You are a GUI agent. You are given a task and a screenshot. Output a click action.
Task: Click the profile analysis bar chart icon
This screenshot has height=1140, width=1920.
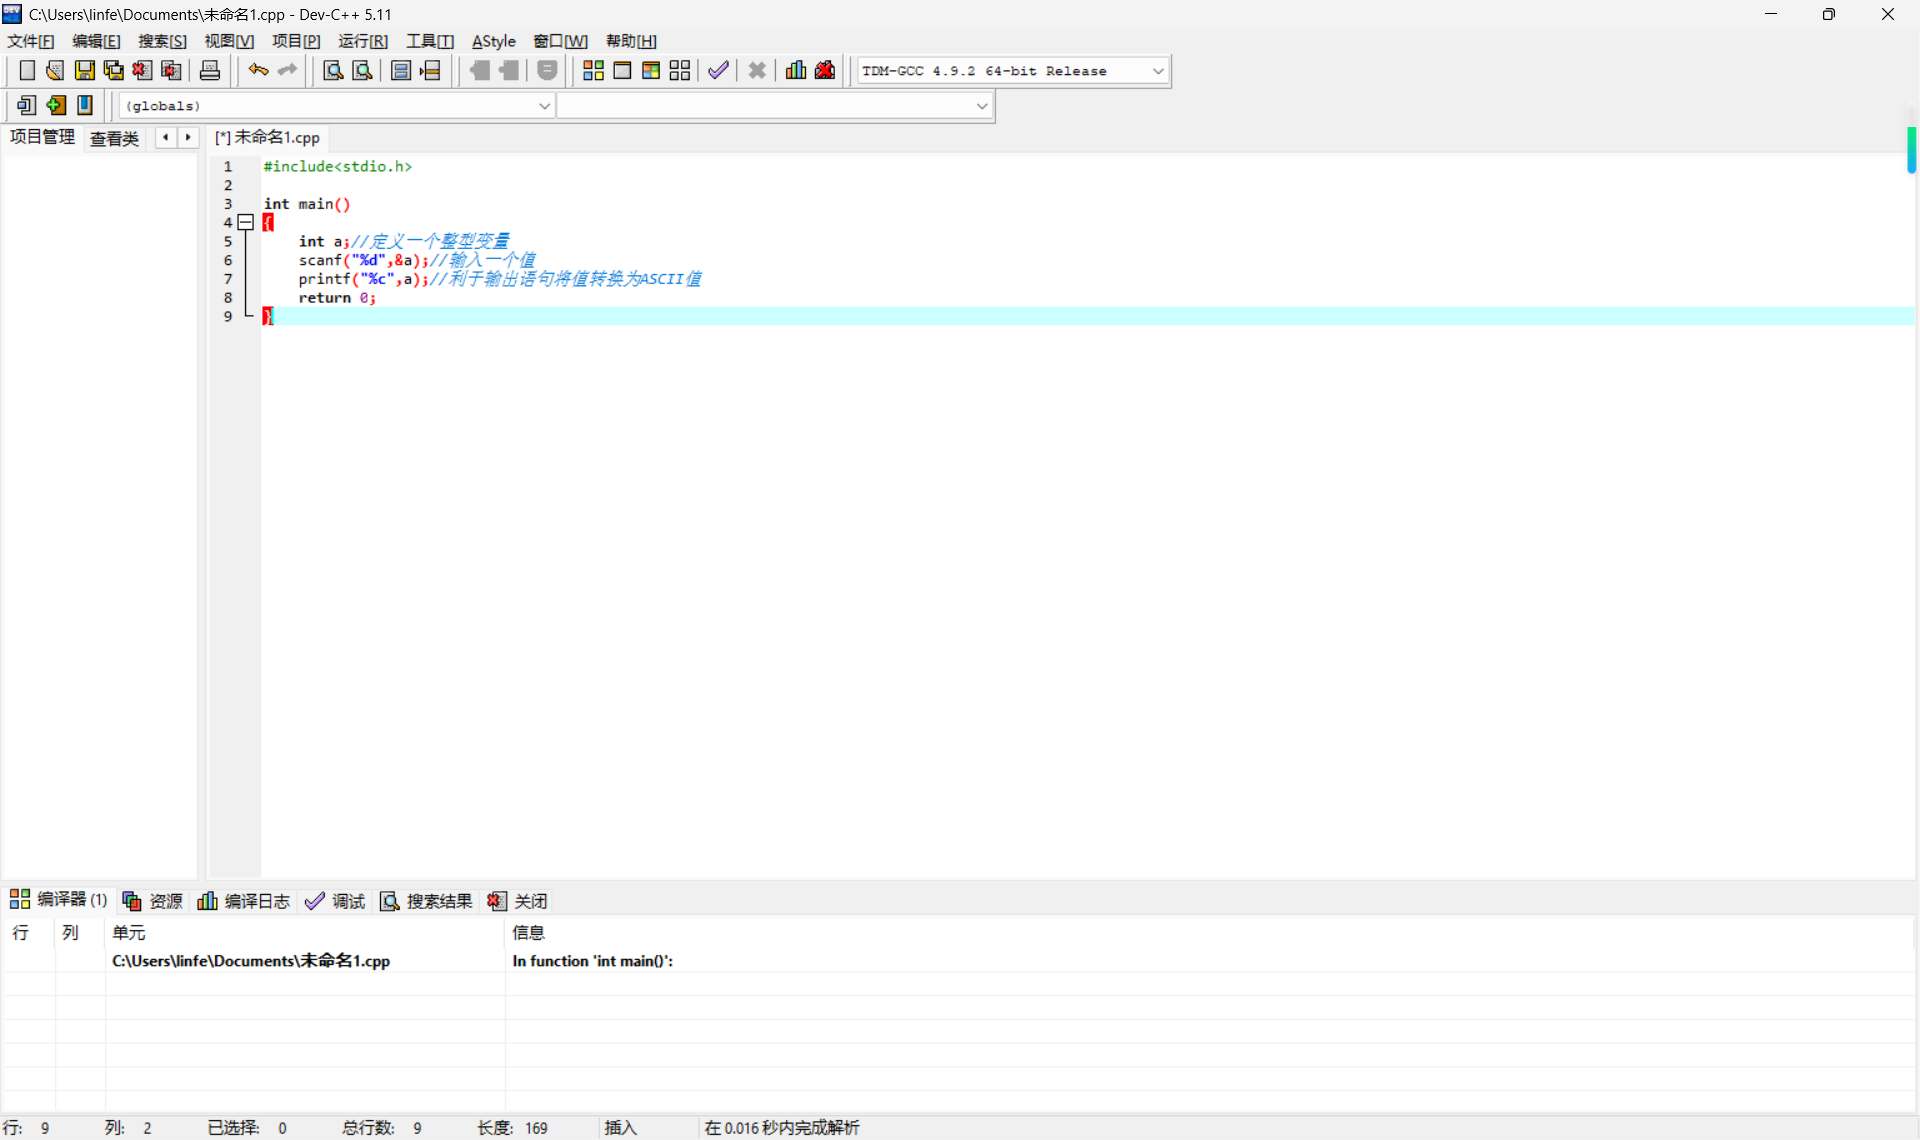coord(796,70)
